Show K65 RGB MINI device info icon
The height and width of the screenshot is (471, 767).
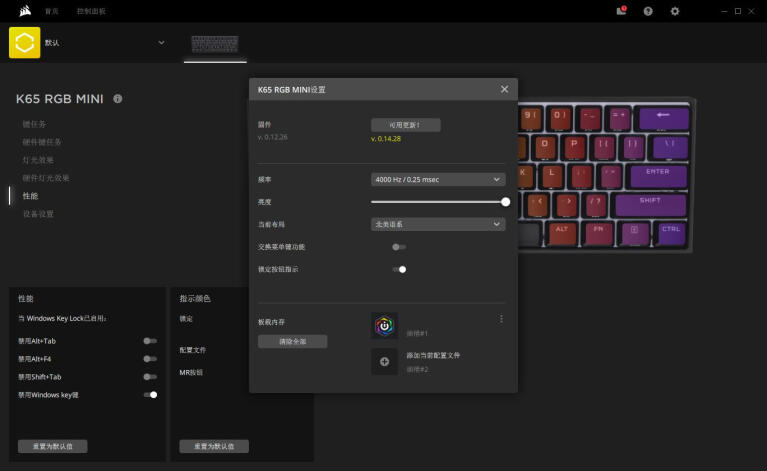(118, 98)
